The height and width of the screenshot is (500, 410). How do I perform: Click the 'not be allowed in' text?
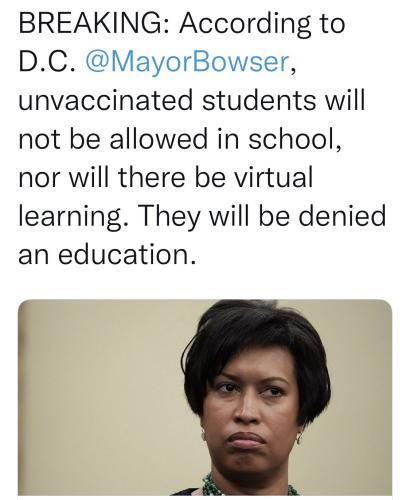tap(129, 138)
